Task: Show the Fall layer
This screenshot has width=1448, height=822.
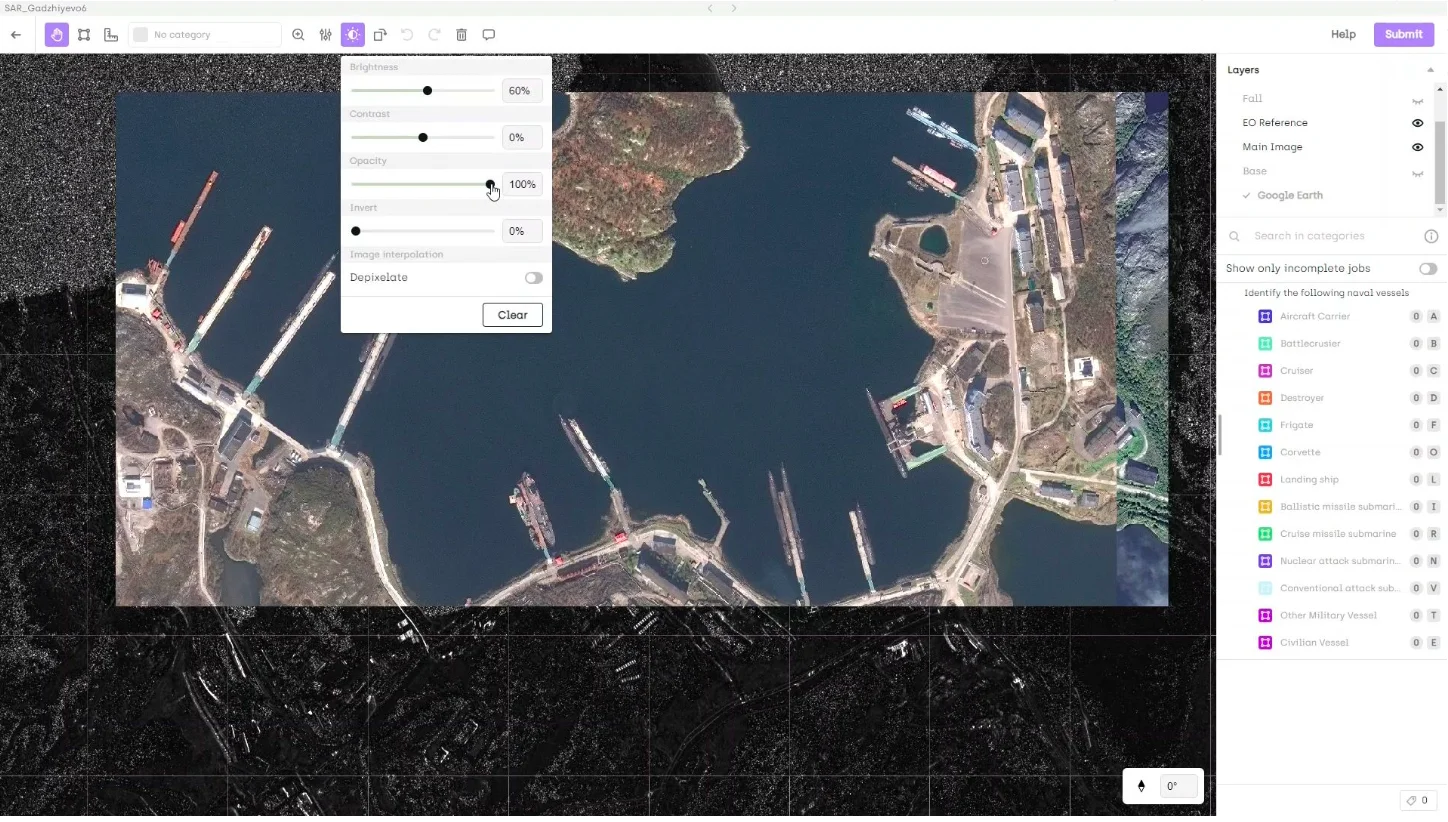Action: [1417, 100]
